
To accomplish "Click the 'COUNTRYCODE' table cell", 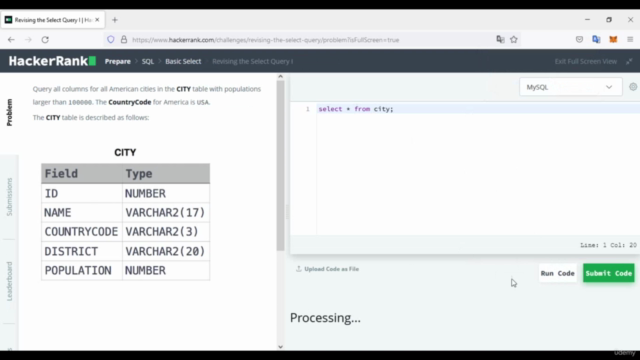I will tap(81, 232).
